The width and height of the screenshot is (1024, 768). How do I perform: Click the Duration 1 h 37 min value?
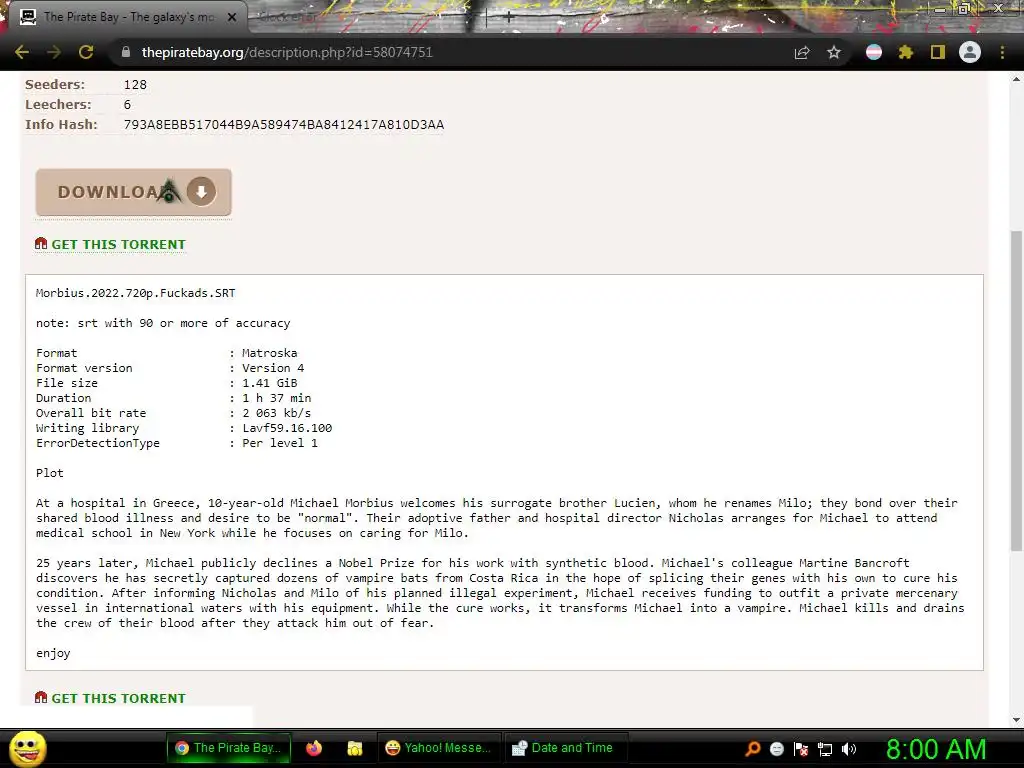click(x=277, y=398)
